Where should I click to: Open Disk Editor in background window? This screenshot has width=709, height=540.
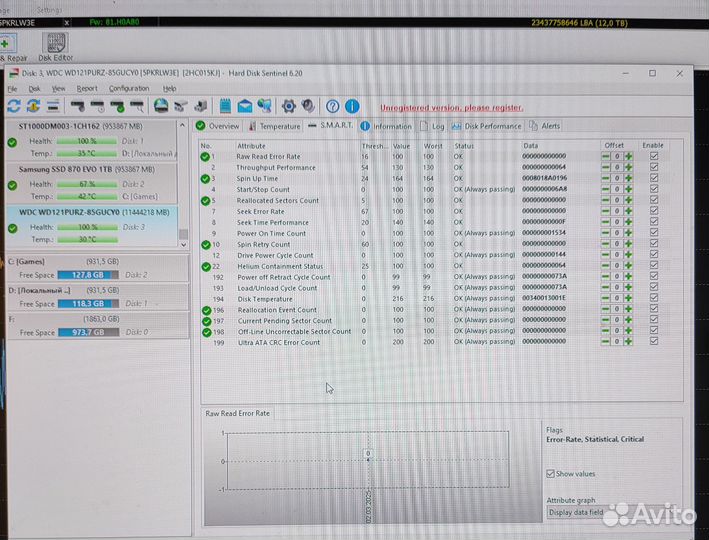point(55,47)
